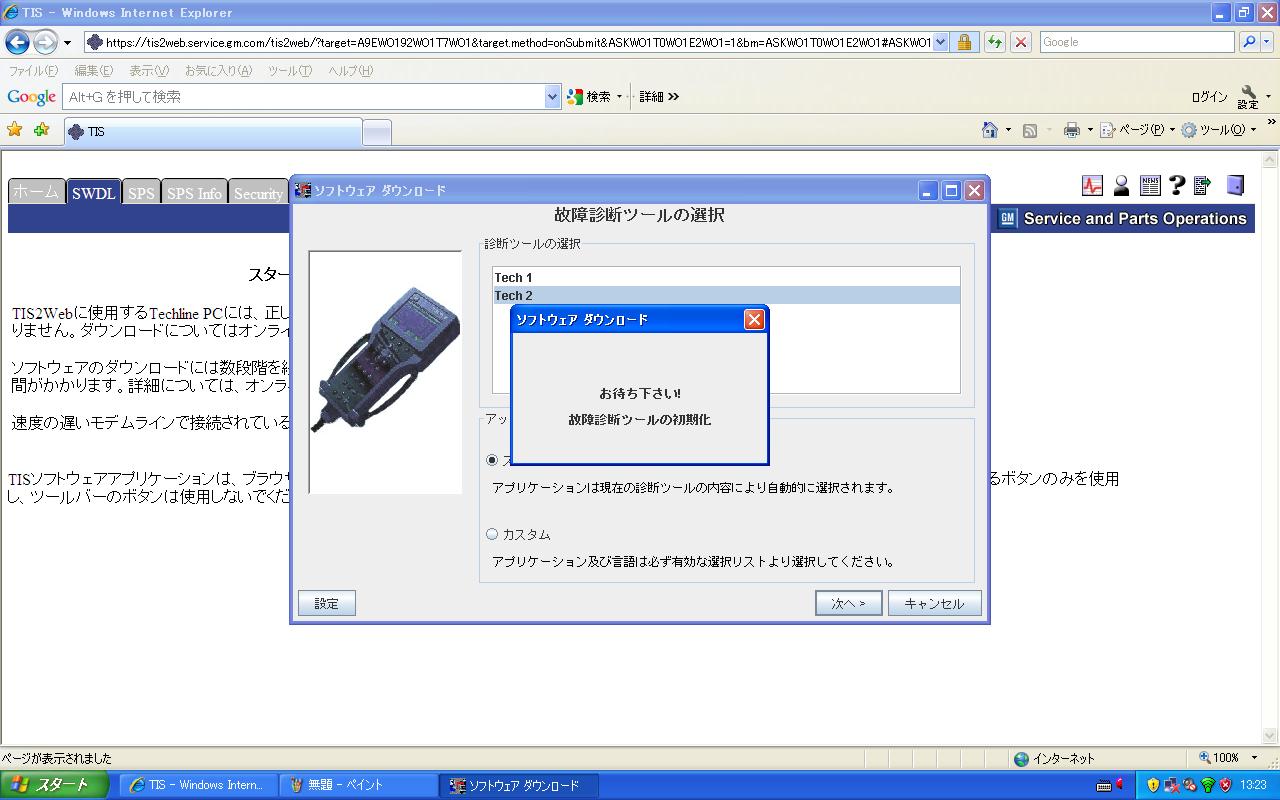Click the Add to Favorites star-plus icon
Image resolution: width=1280 pixels, height=800 pixels.
[x=41, y=130]
